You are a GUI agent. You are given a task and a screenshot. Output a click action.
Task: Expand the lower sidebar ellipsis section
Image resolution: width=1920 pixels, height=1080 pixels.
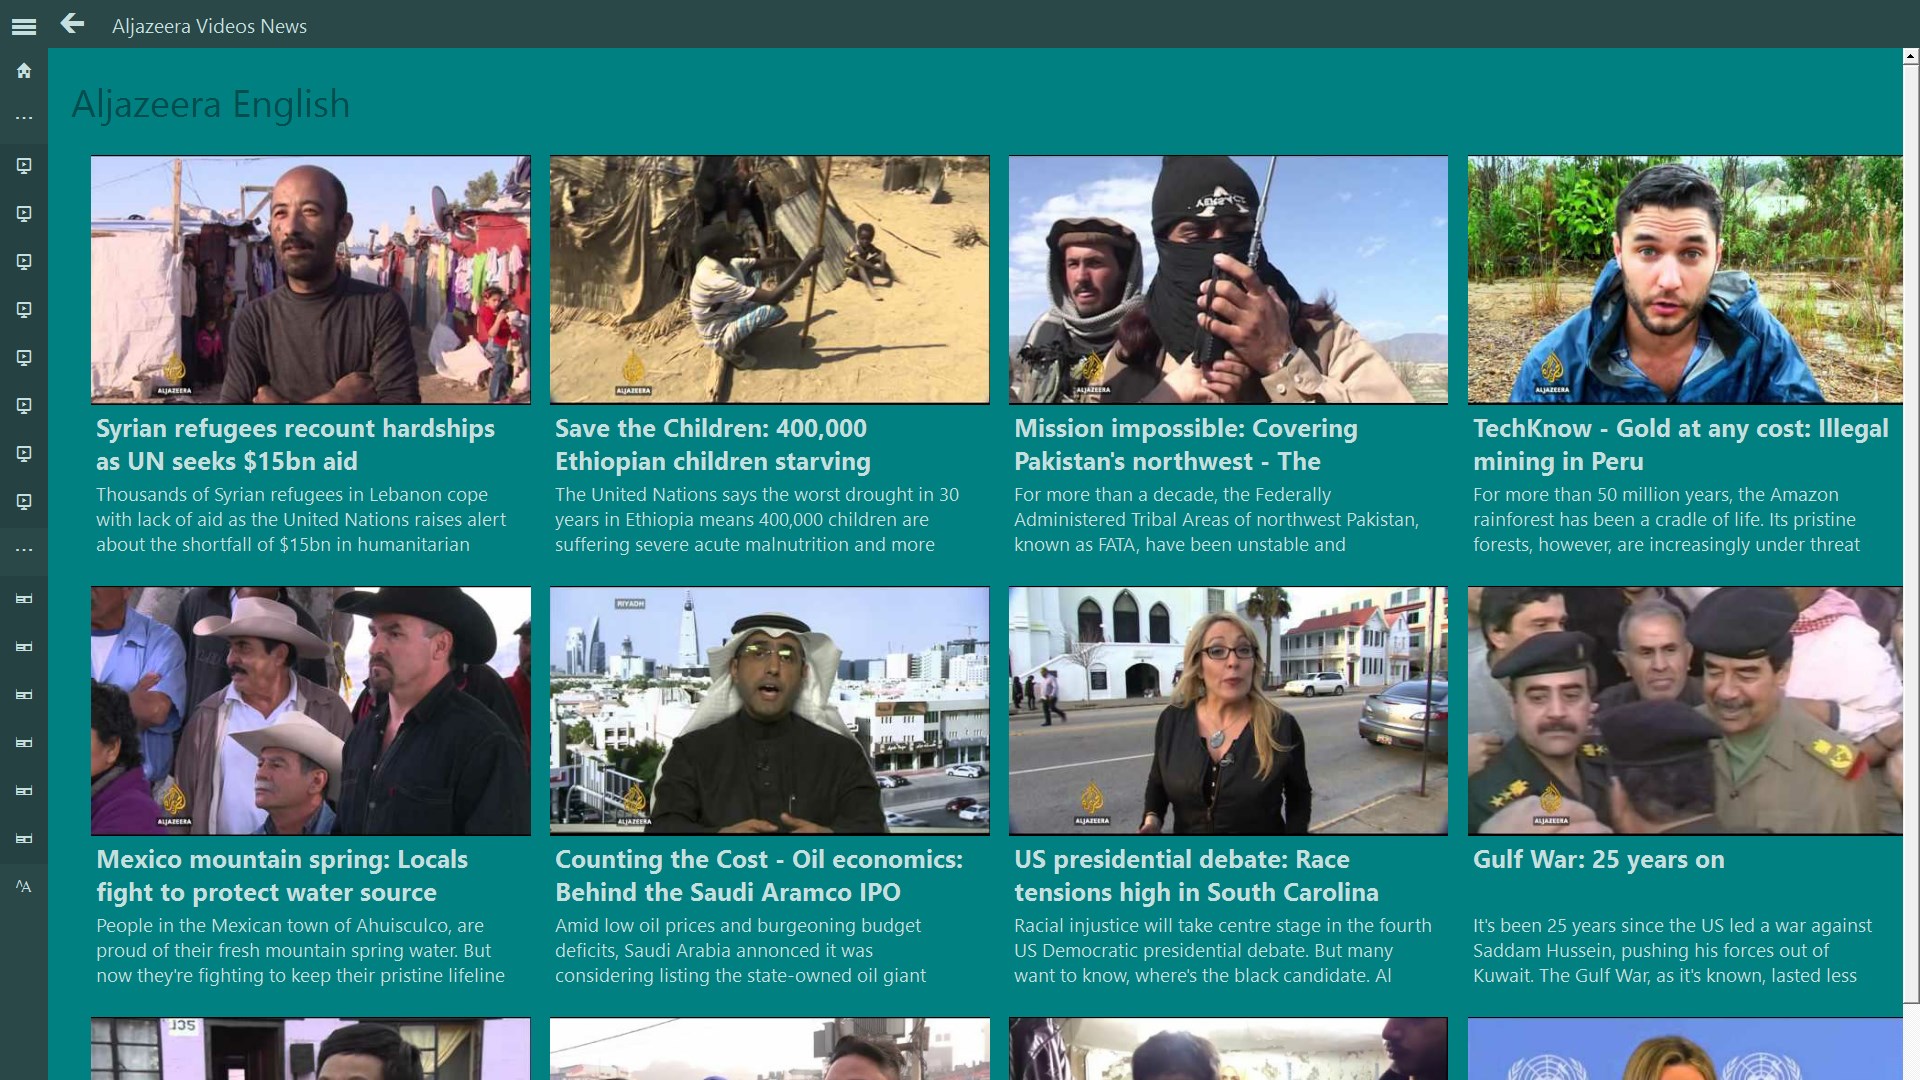pos(24,550)
